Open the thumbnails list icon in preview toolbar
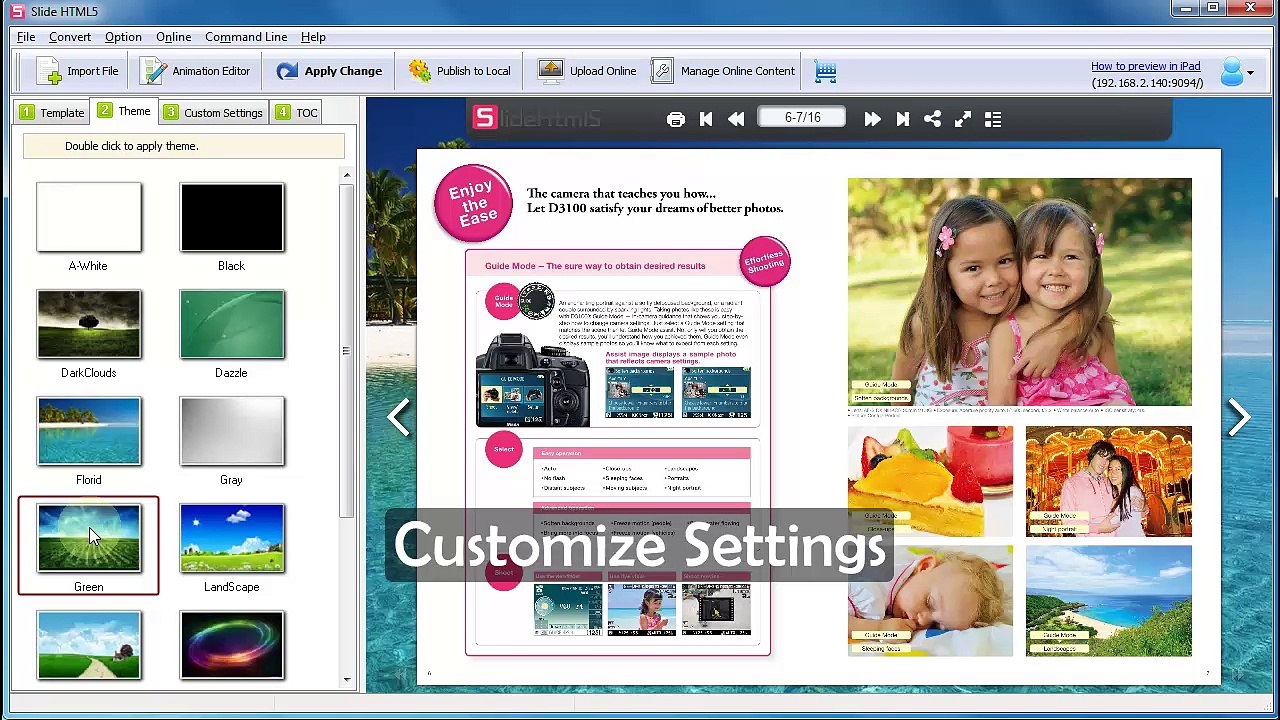Viewport: 1280px width, 720px height. pos(993,119)
